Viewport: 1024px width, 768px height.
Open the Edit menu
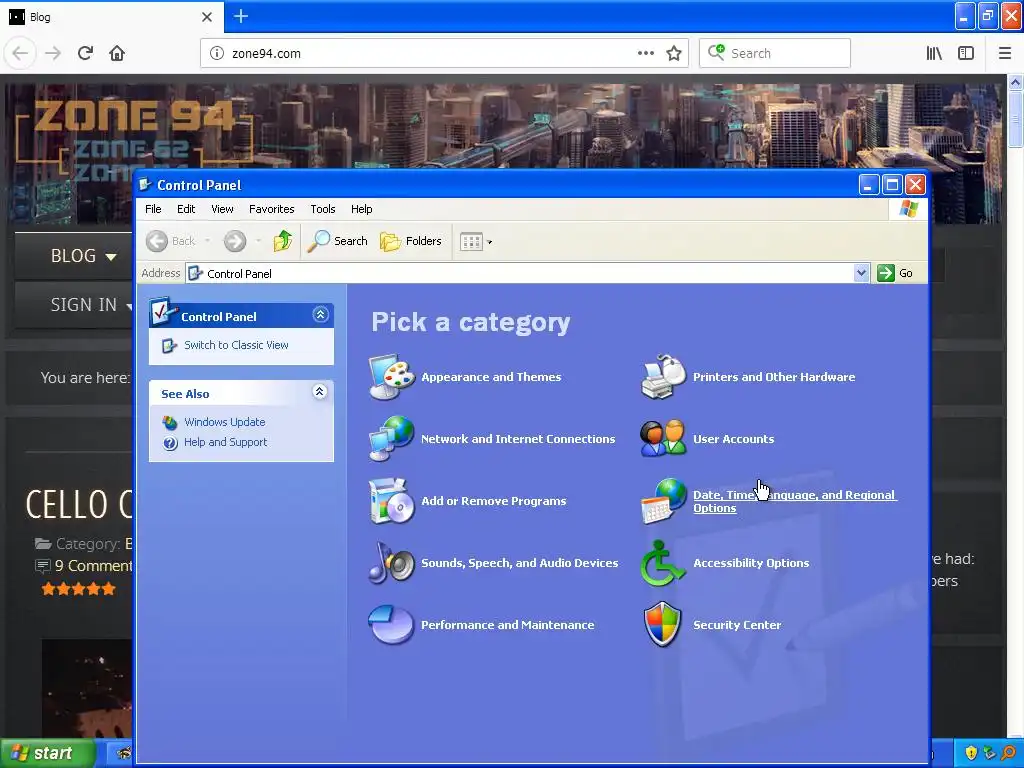(186, 209)
